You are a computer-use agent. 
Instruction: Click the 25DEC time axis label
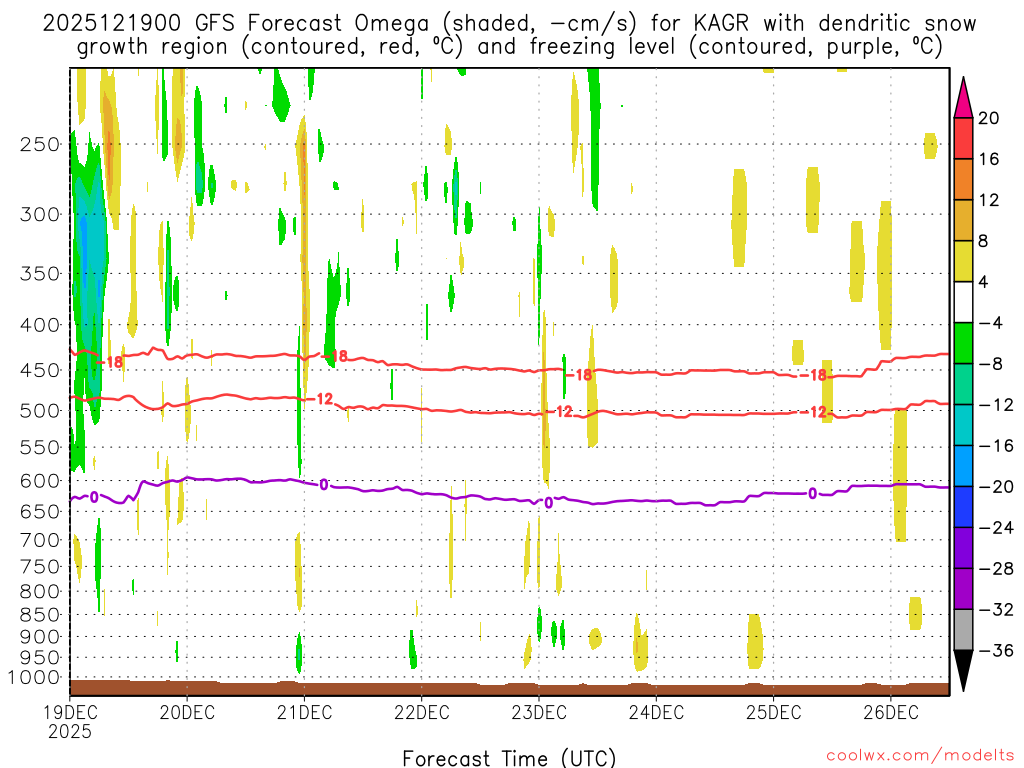point(774,712)
